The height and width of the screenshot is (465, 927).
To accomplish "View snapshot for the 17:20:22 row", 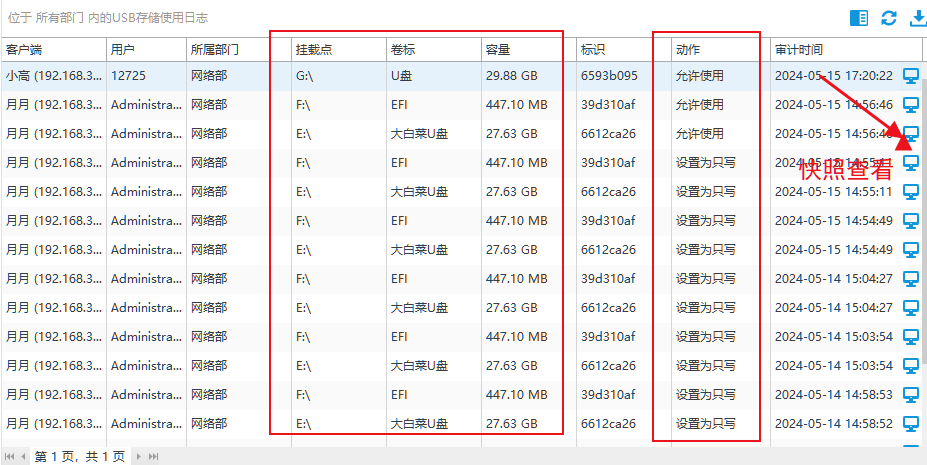I will tap(911, 76).
